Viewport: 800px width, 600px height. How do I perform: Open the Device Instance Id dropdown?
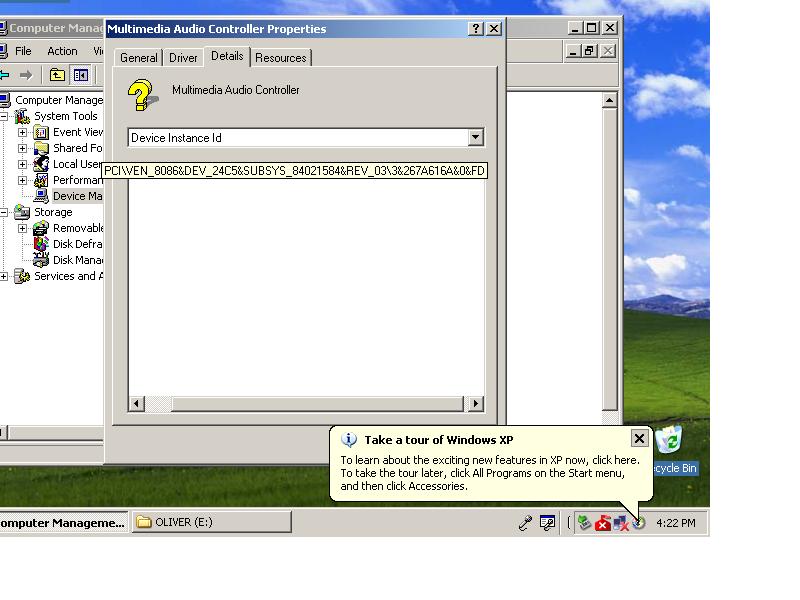point(475,137)
